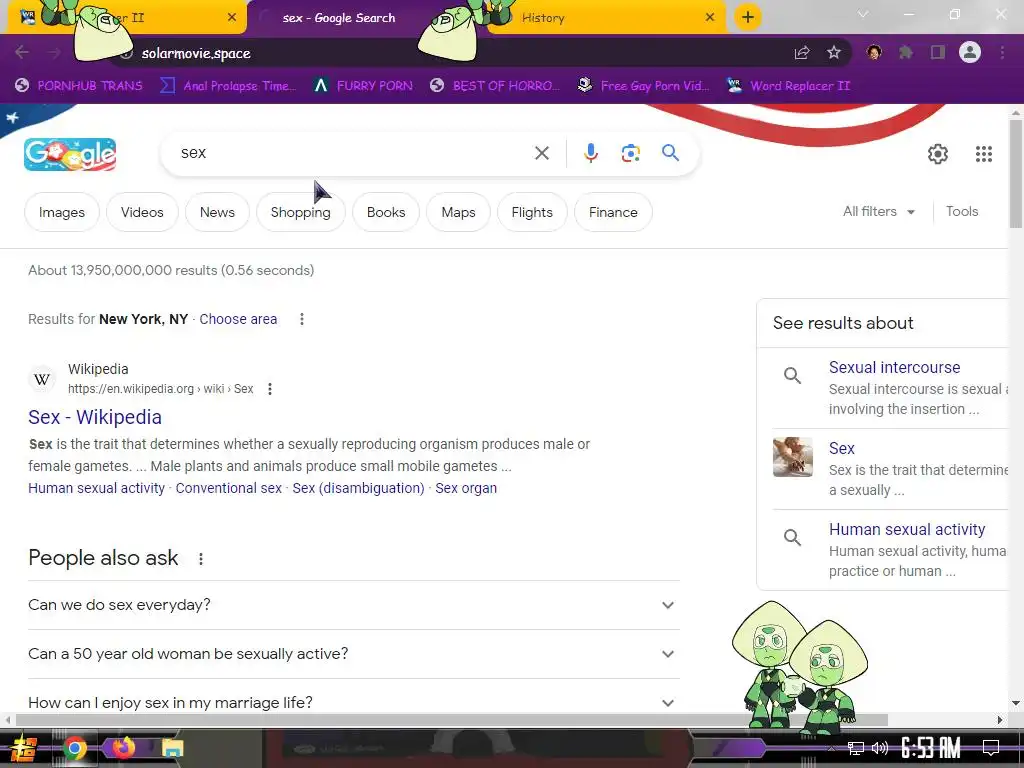Open the Google apps grid

984,153
